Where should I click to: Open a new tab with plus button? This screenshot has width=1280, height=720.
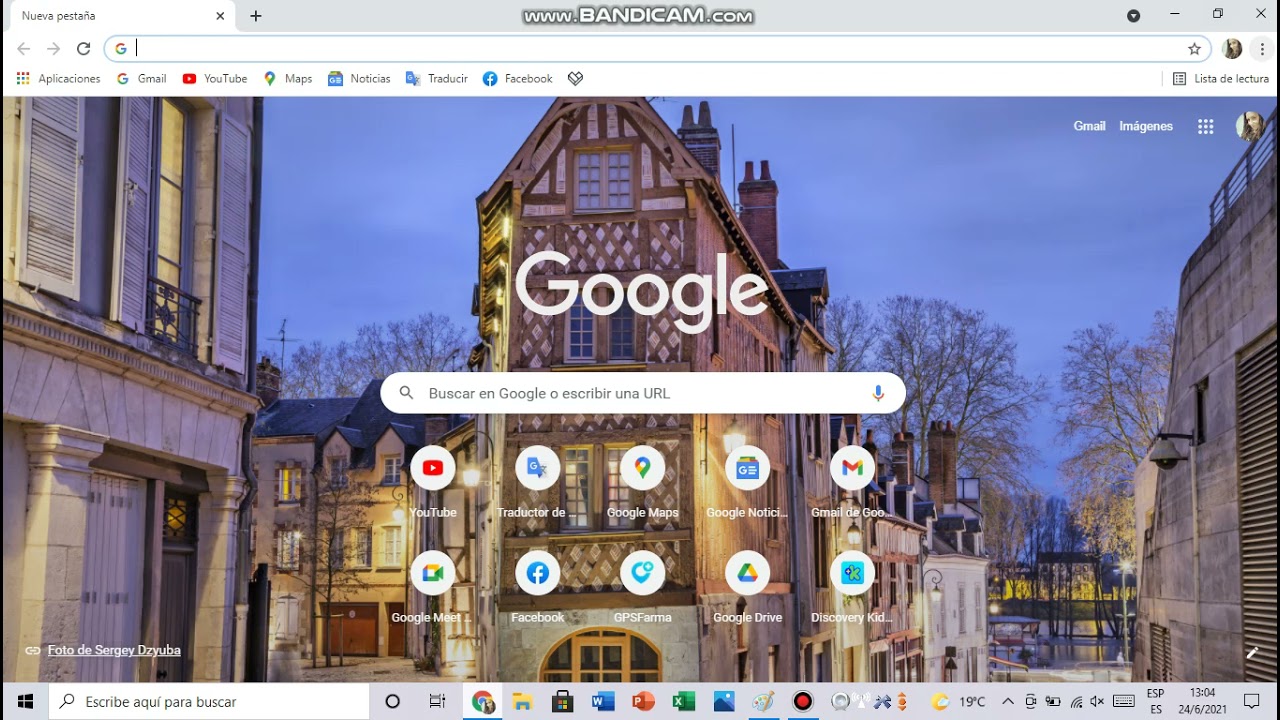(256, 16)
